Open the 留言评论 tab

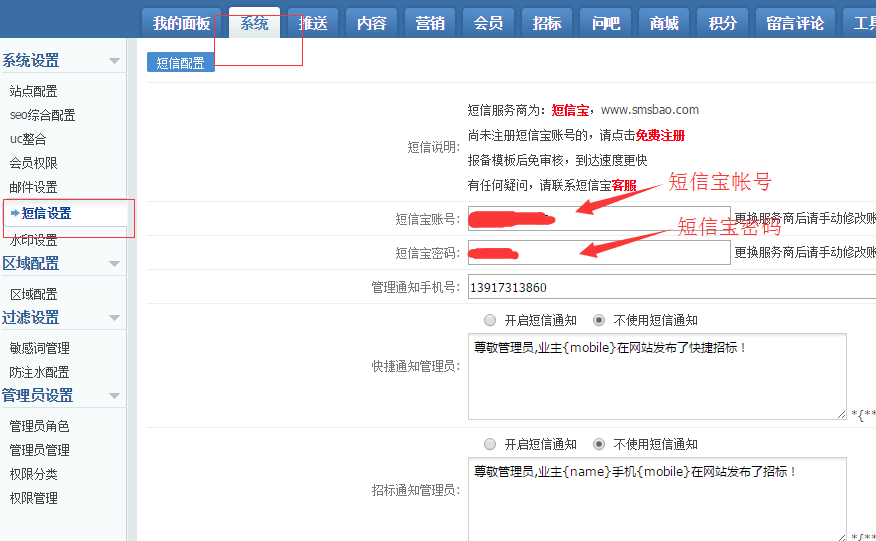(x=795, y=23)
